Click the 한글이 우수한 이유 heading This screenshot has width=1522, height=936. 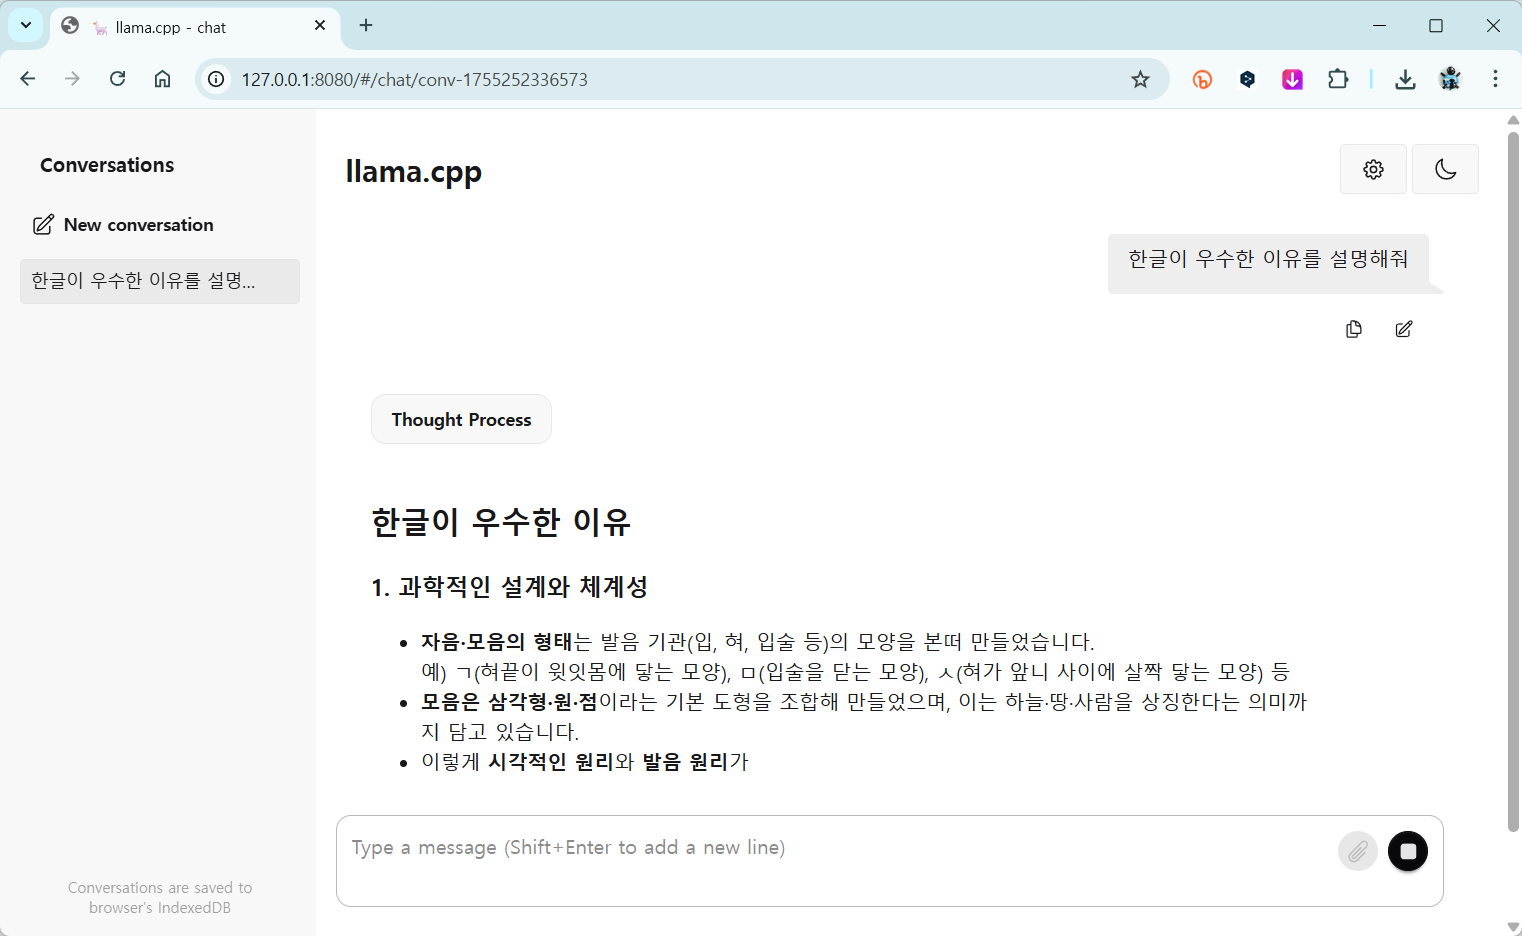pyautogui.click(x=501, y=522)
